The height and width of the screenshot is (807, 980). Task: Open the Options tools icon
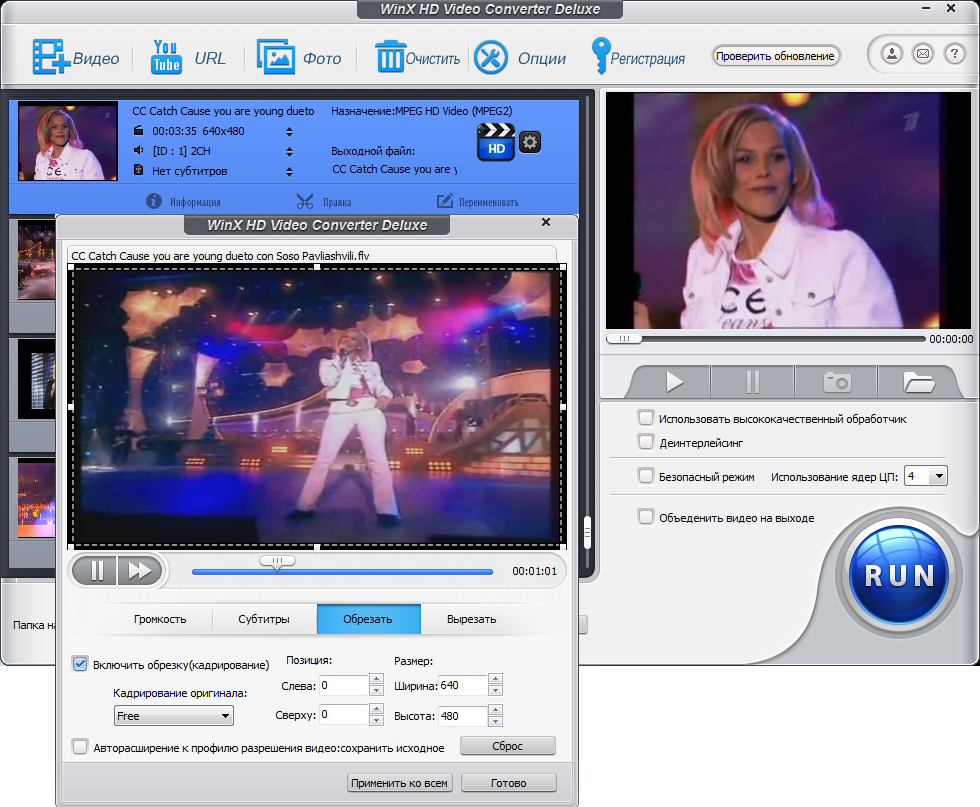point(491,58)
